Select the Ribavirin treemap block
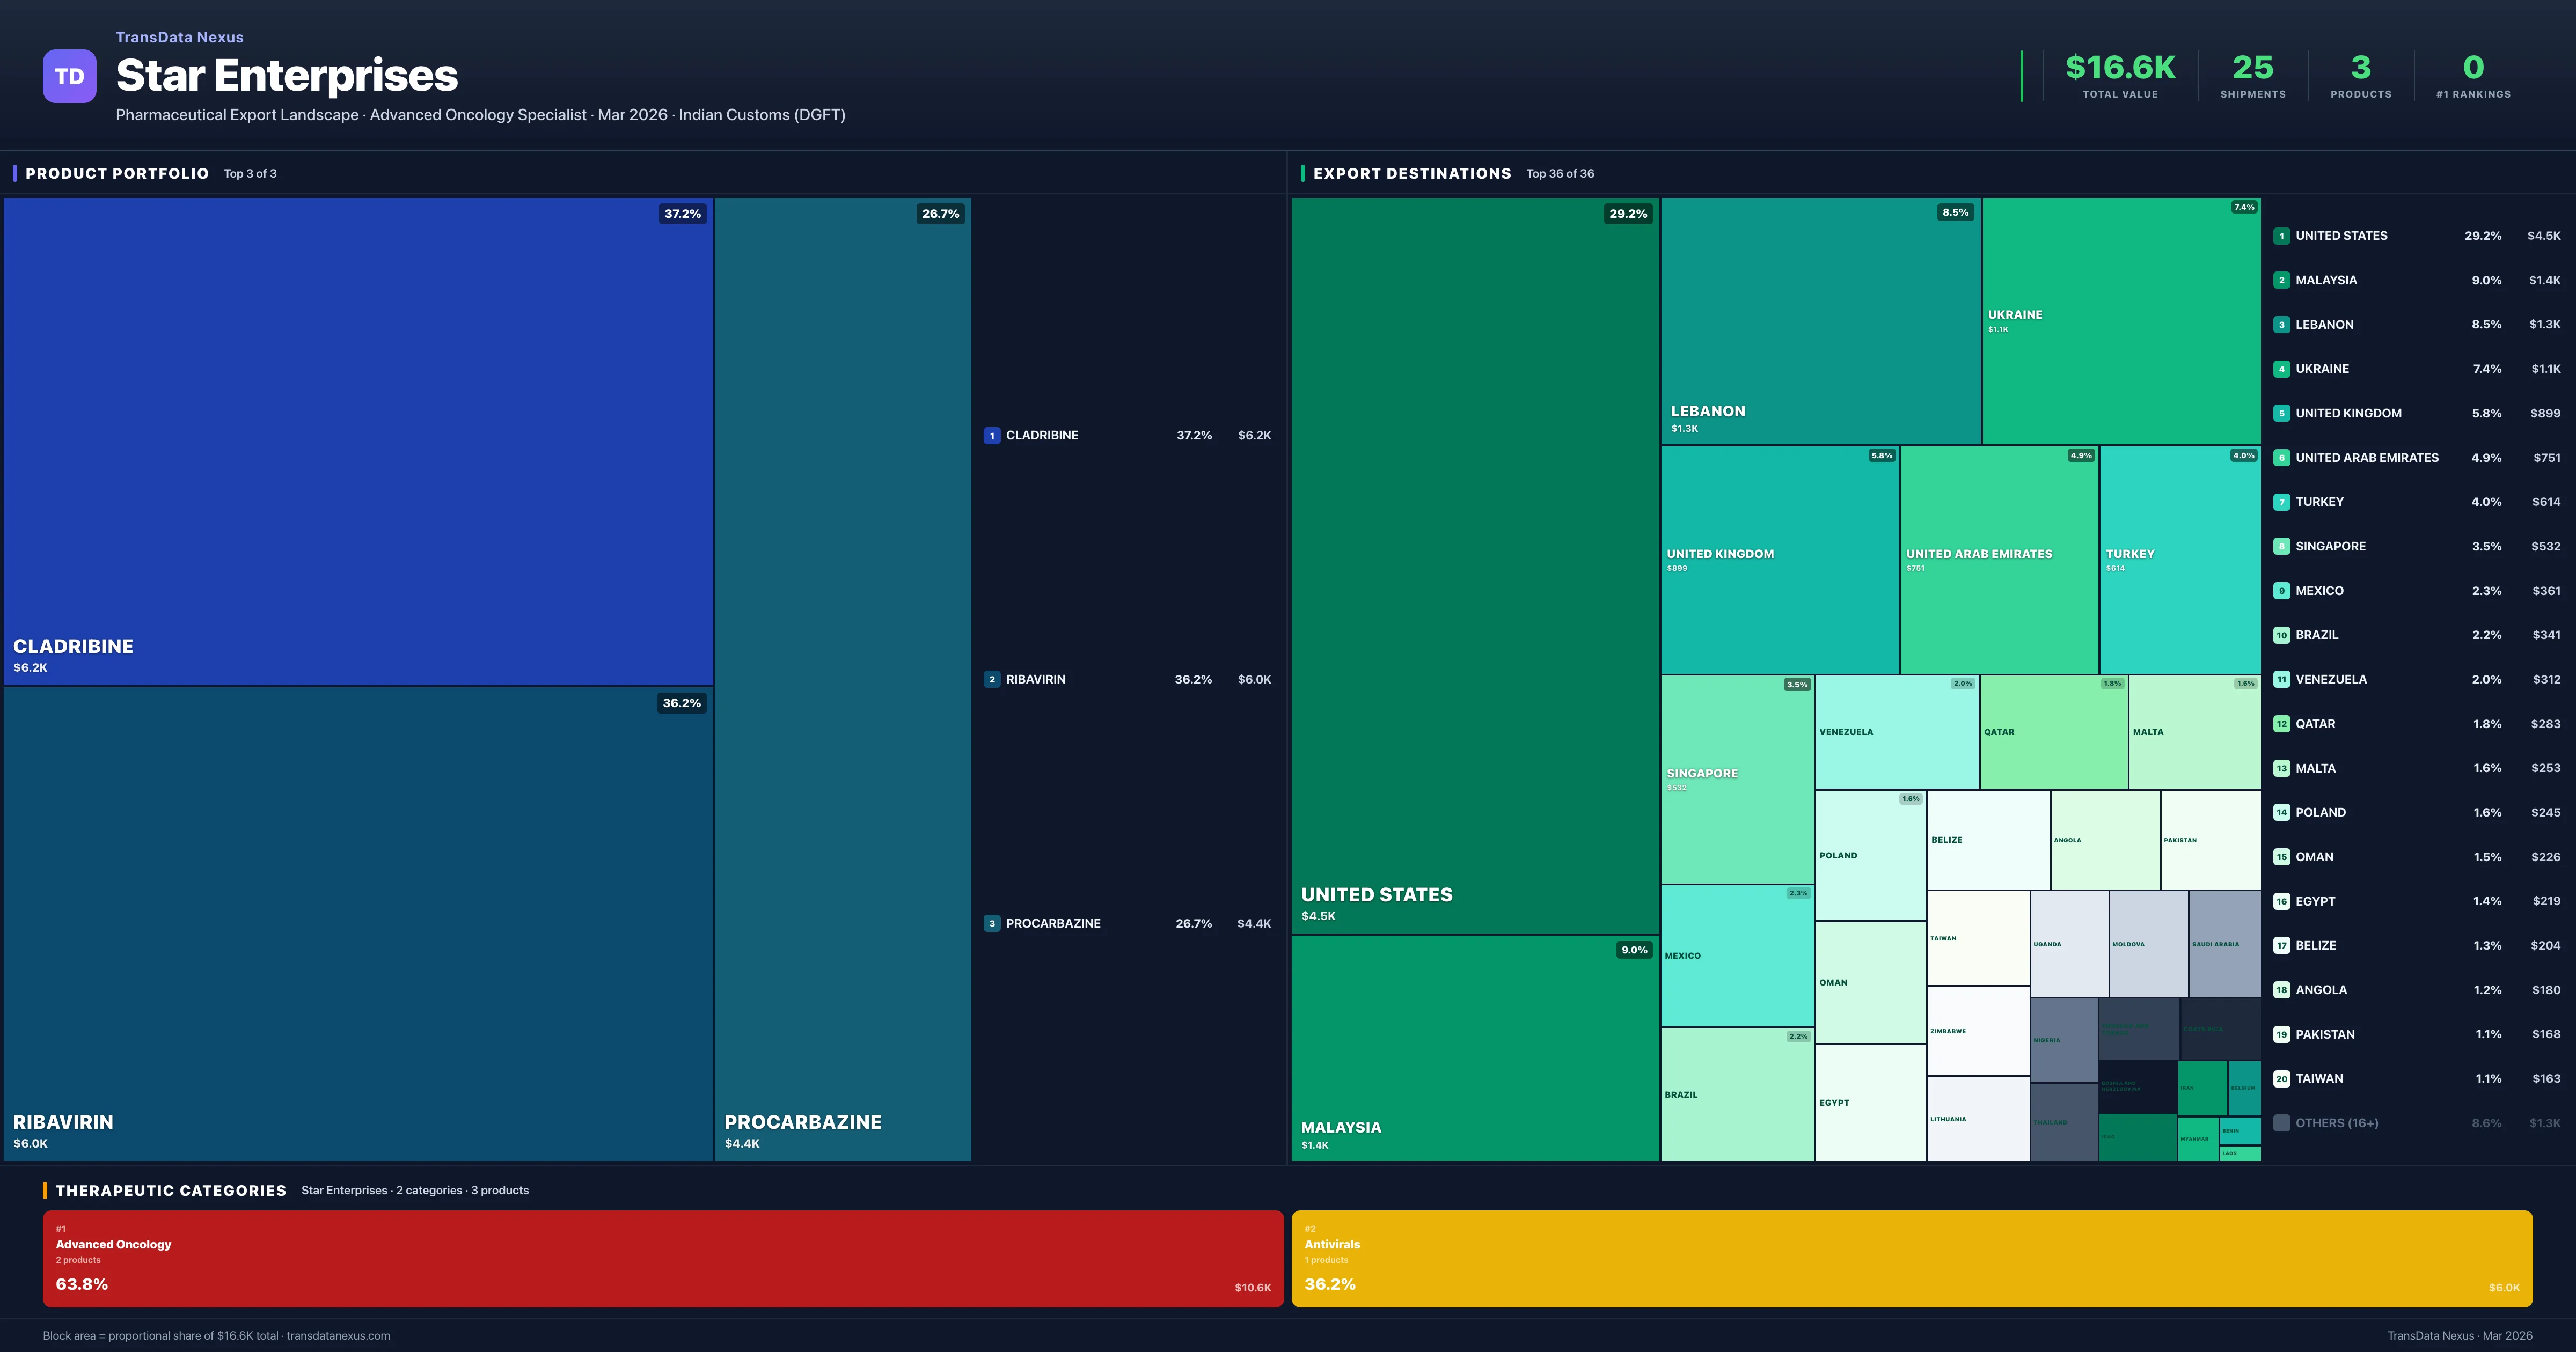Viewport: 2576px width, 1352px height. coord(358,925)
